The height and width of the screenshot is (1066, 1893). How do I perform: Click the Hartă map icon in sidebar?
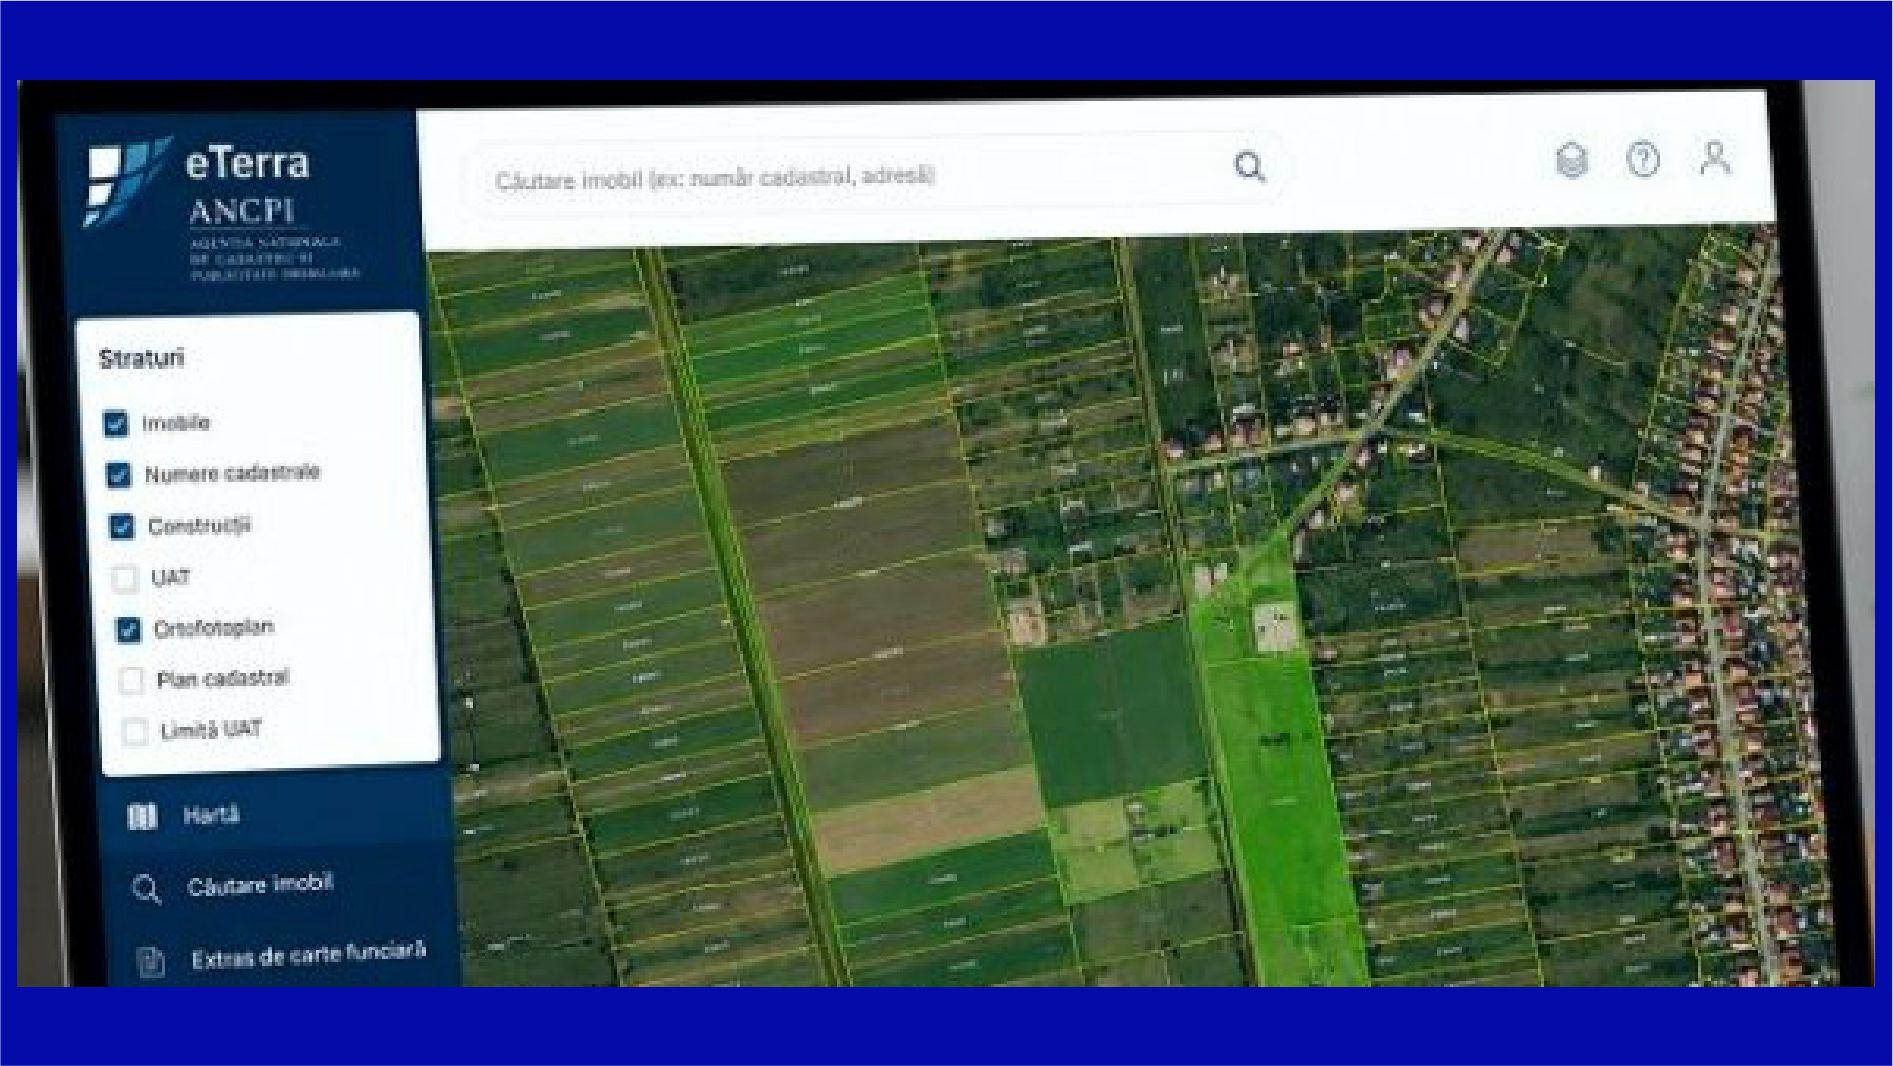click(142, 817)
